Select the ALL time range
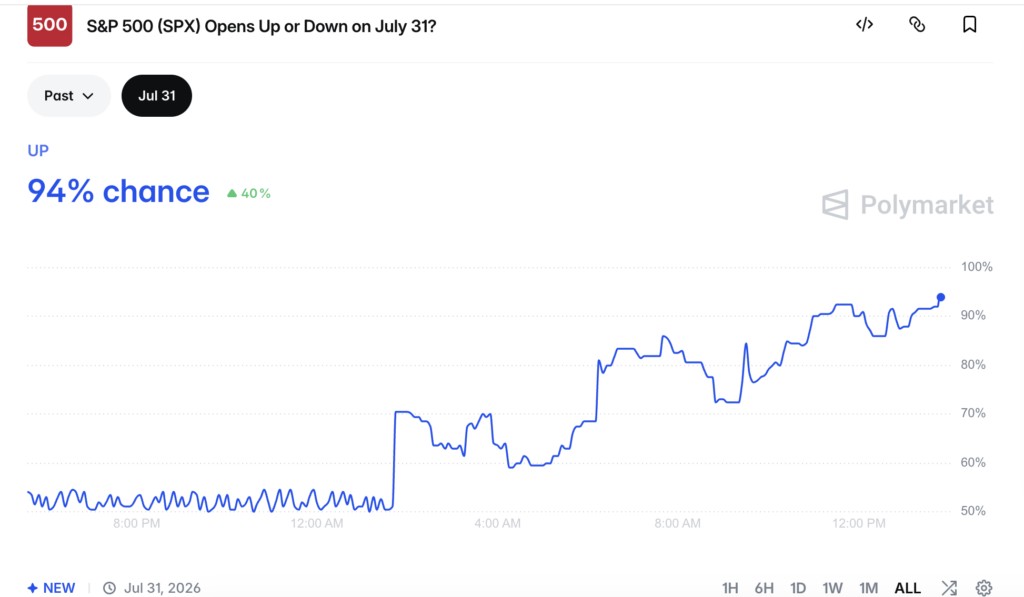This screenshot has height=597, width=1024. [x=908, y=588]
